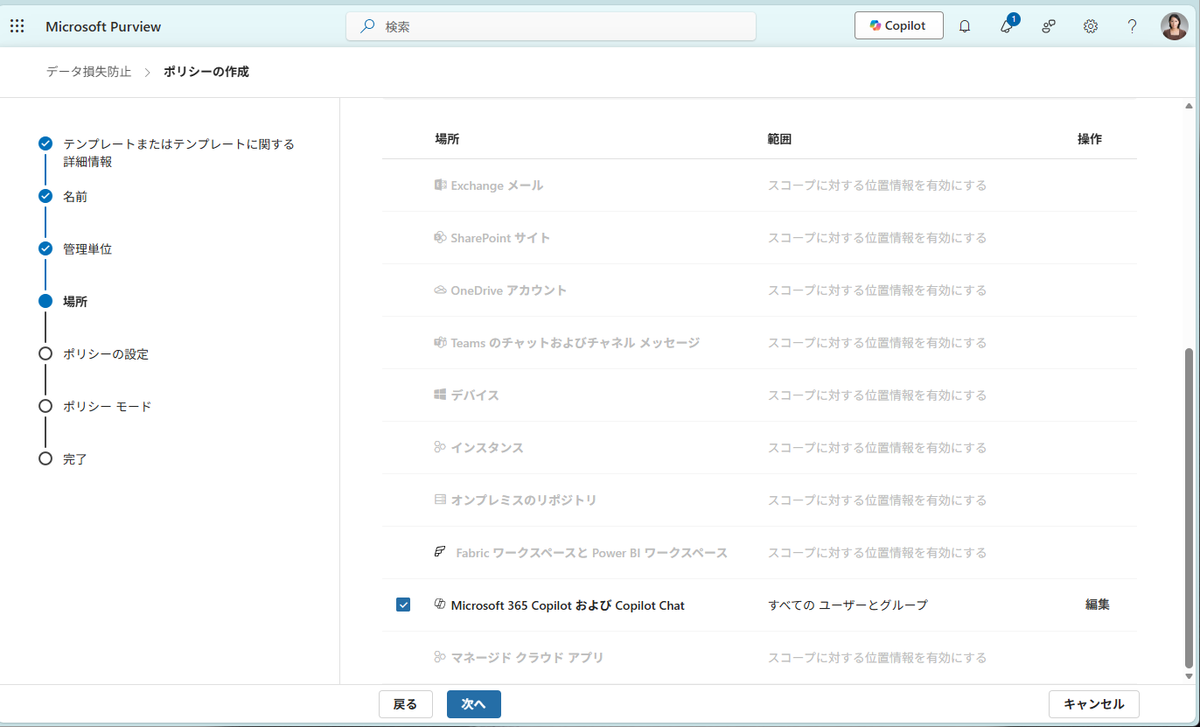Open the alerts icon with badge 1

click(x=1007, y=27)
